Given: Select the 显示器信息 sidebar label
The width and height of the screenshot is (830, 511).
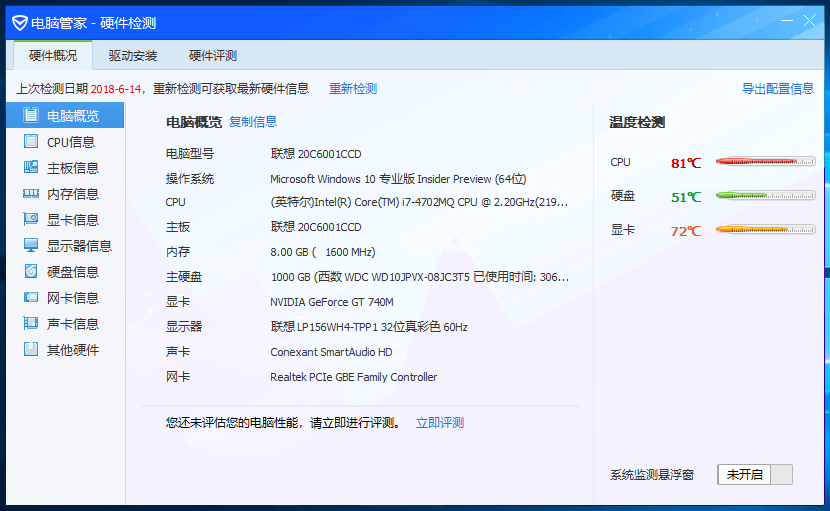Looking at the screenshot, I should [x=79, y=246].
